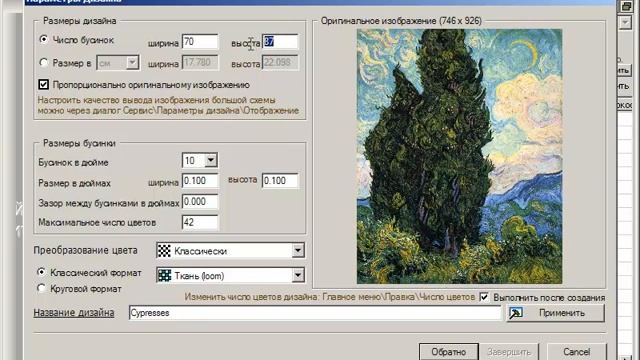Image resolution: width=640 pixels, height=360 pixels.
Task: Open the 'Ткань (loom)' format dropdown
Action: (298, 276)
